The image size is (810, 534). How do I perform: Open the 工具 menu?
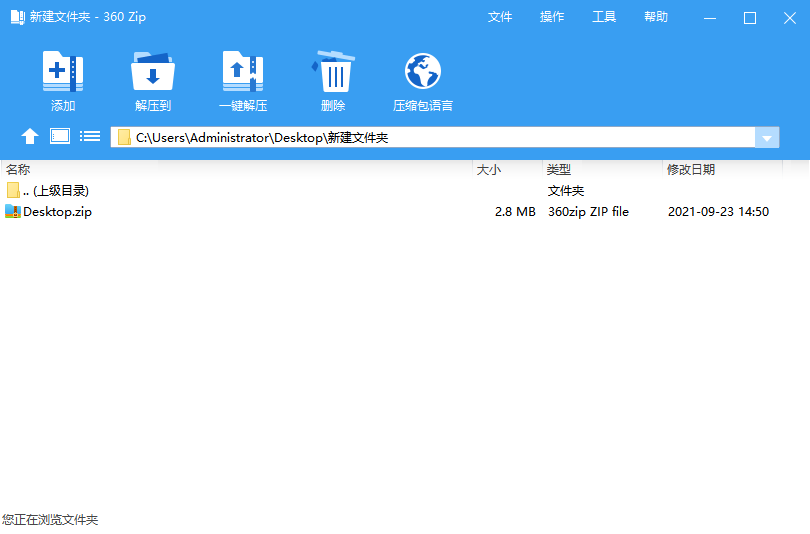[604, 17]
